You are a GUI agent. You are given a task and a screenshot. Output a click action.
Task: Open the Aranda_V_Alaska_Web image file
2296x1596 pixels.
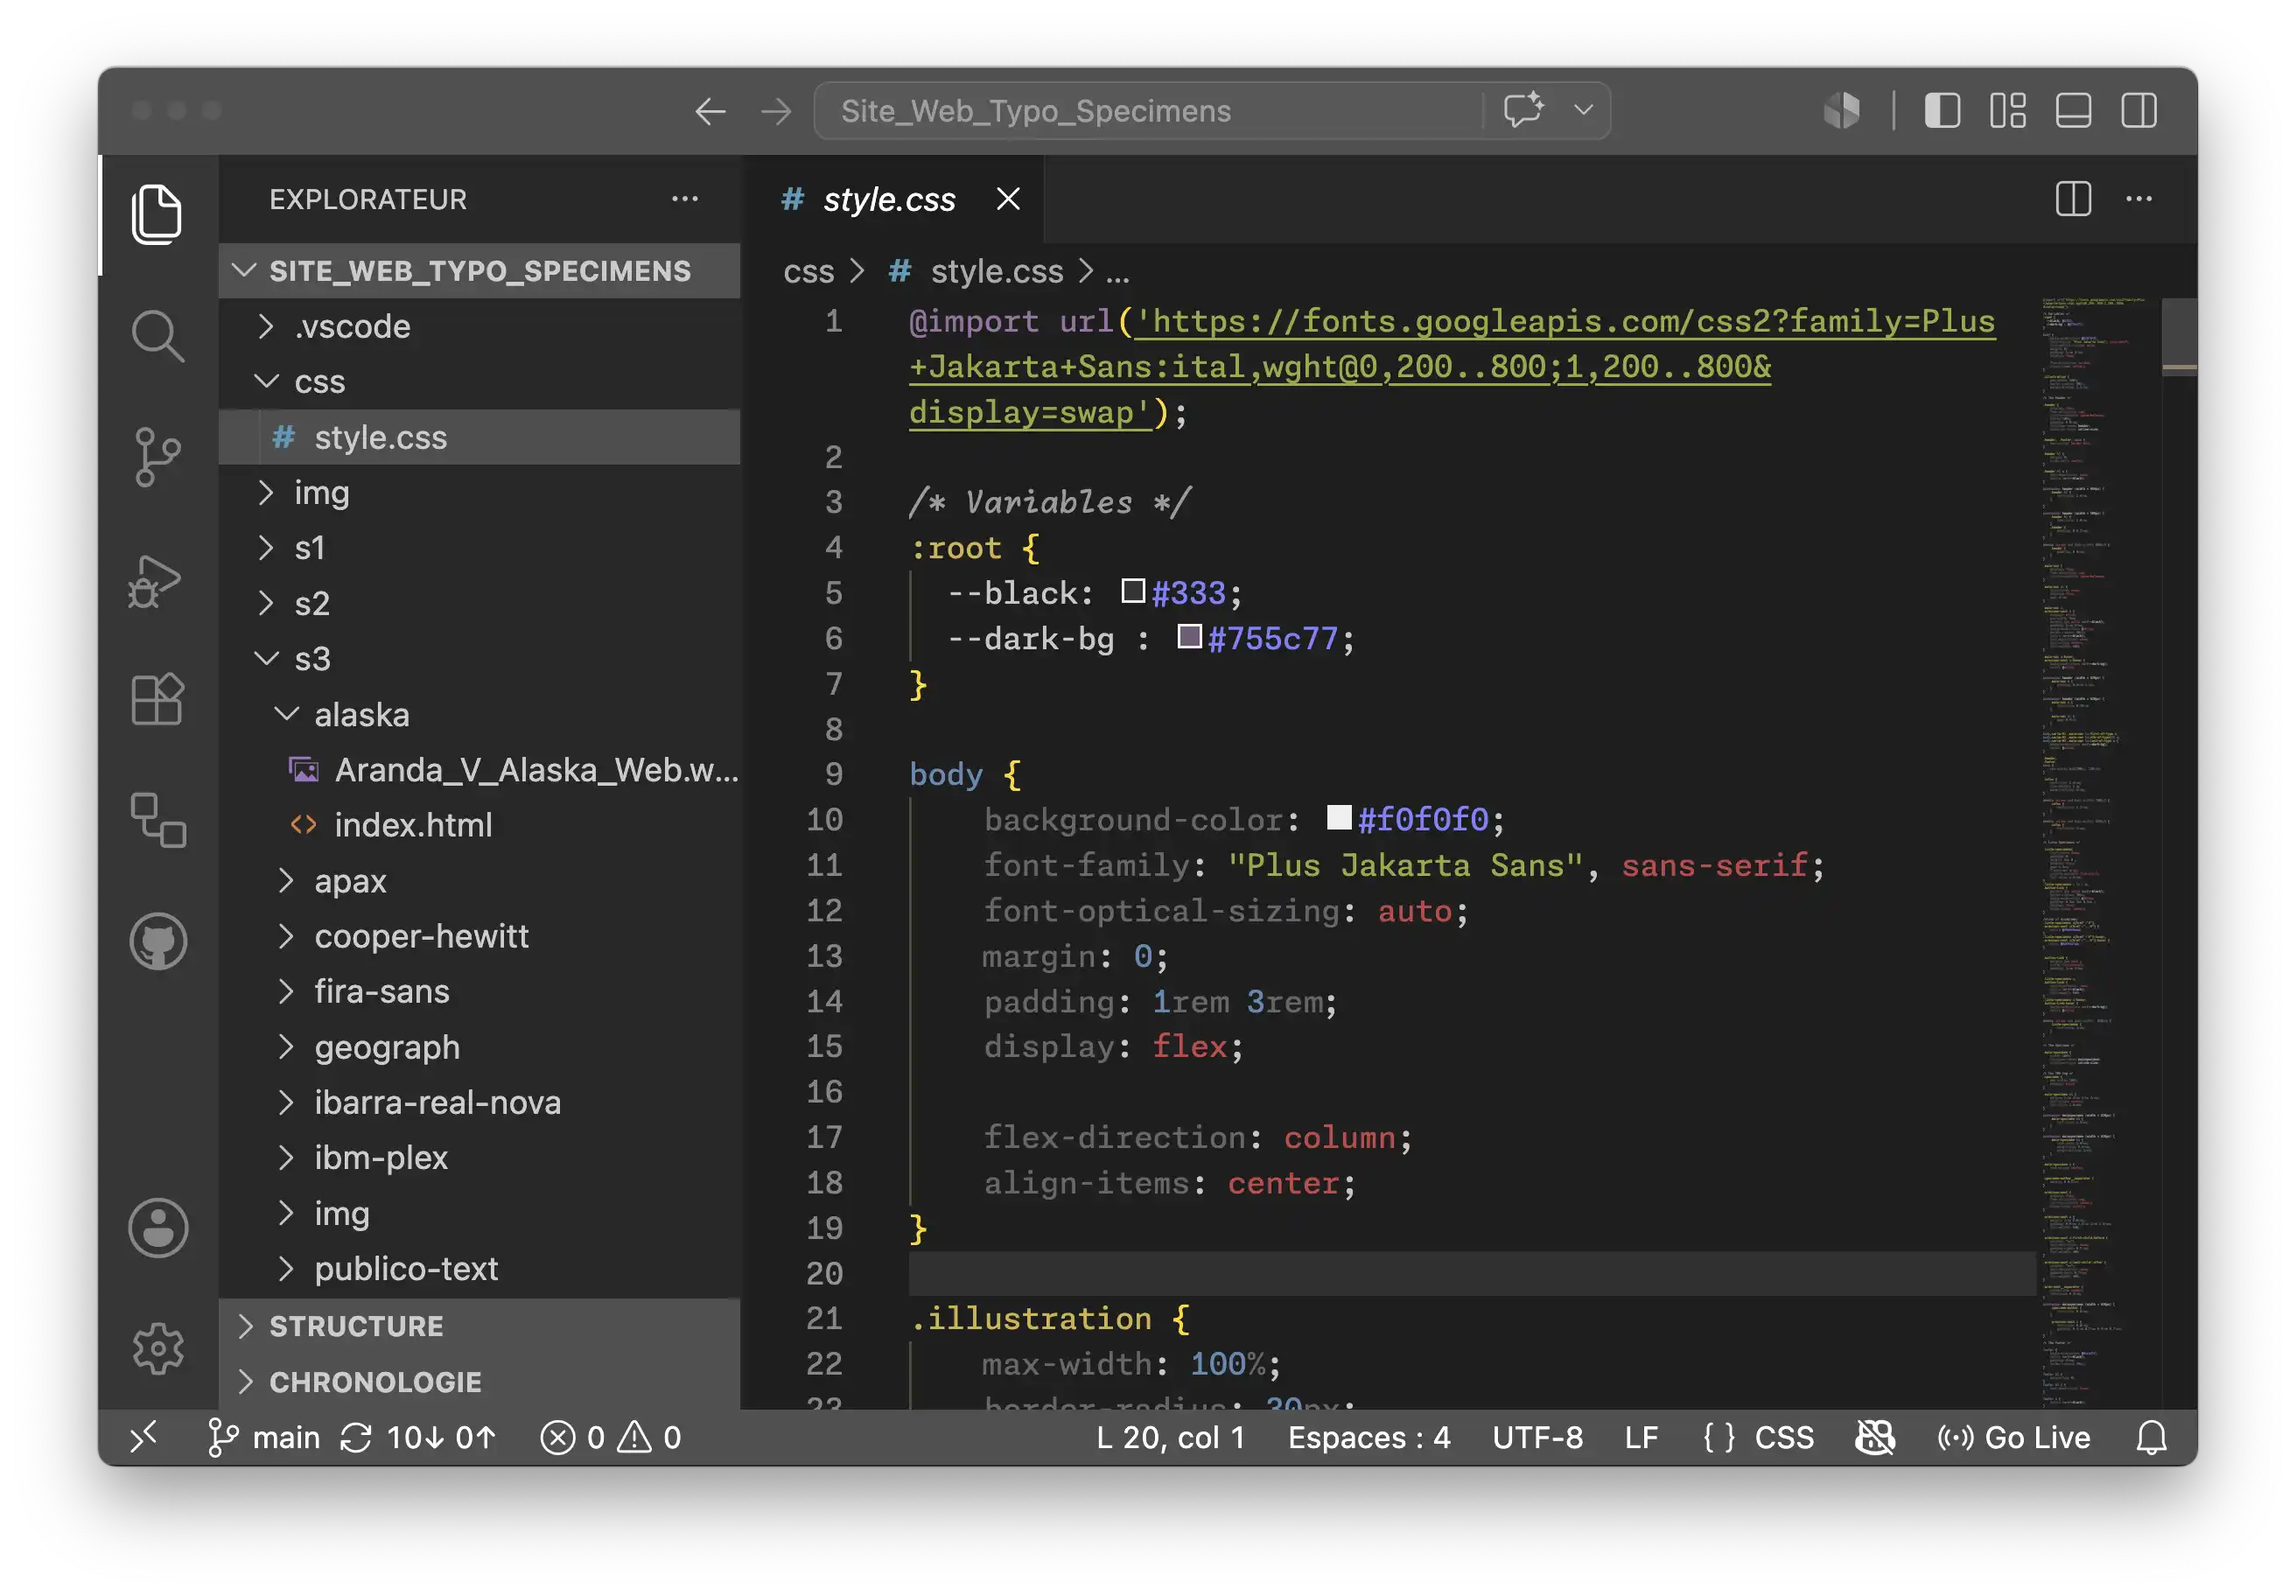(x=479, y=770)
